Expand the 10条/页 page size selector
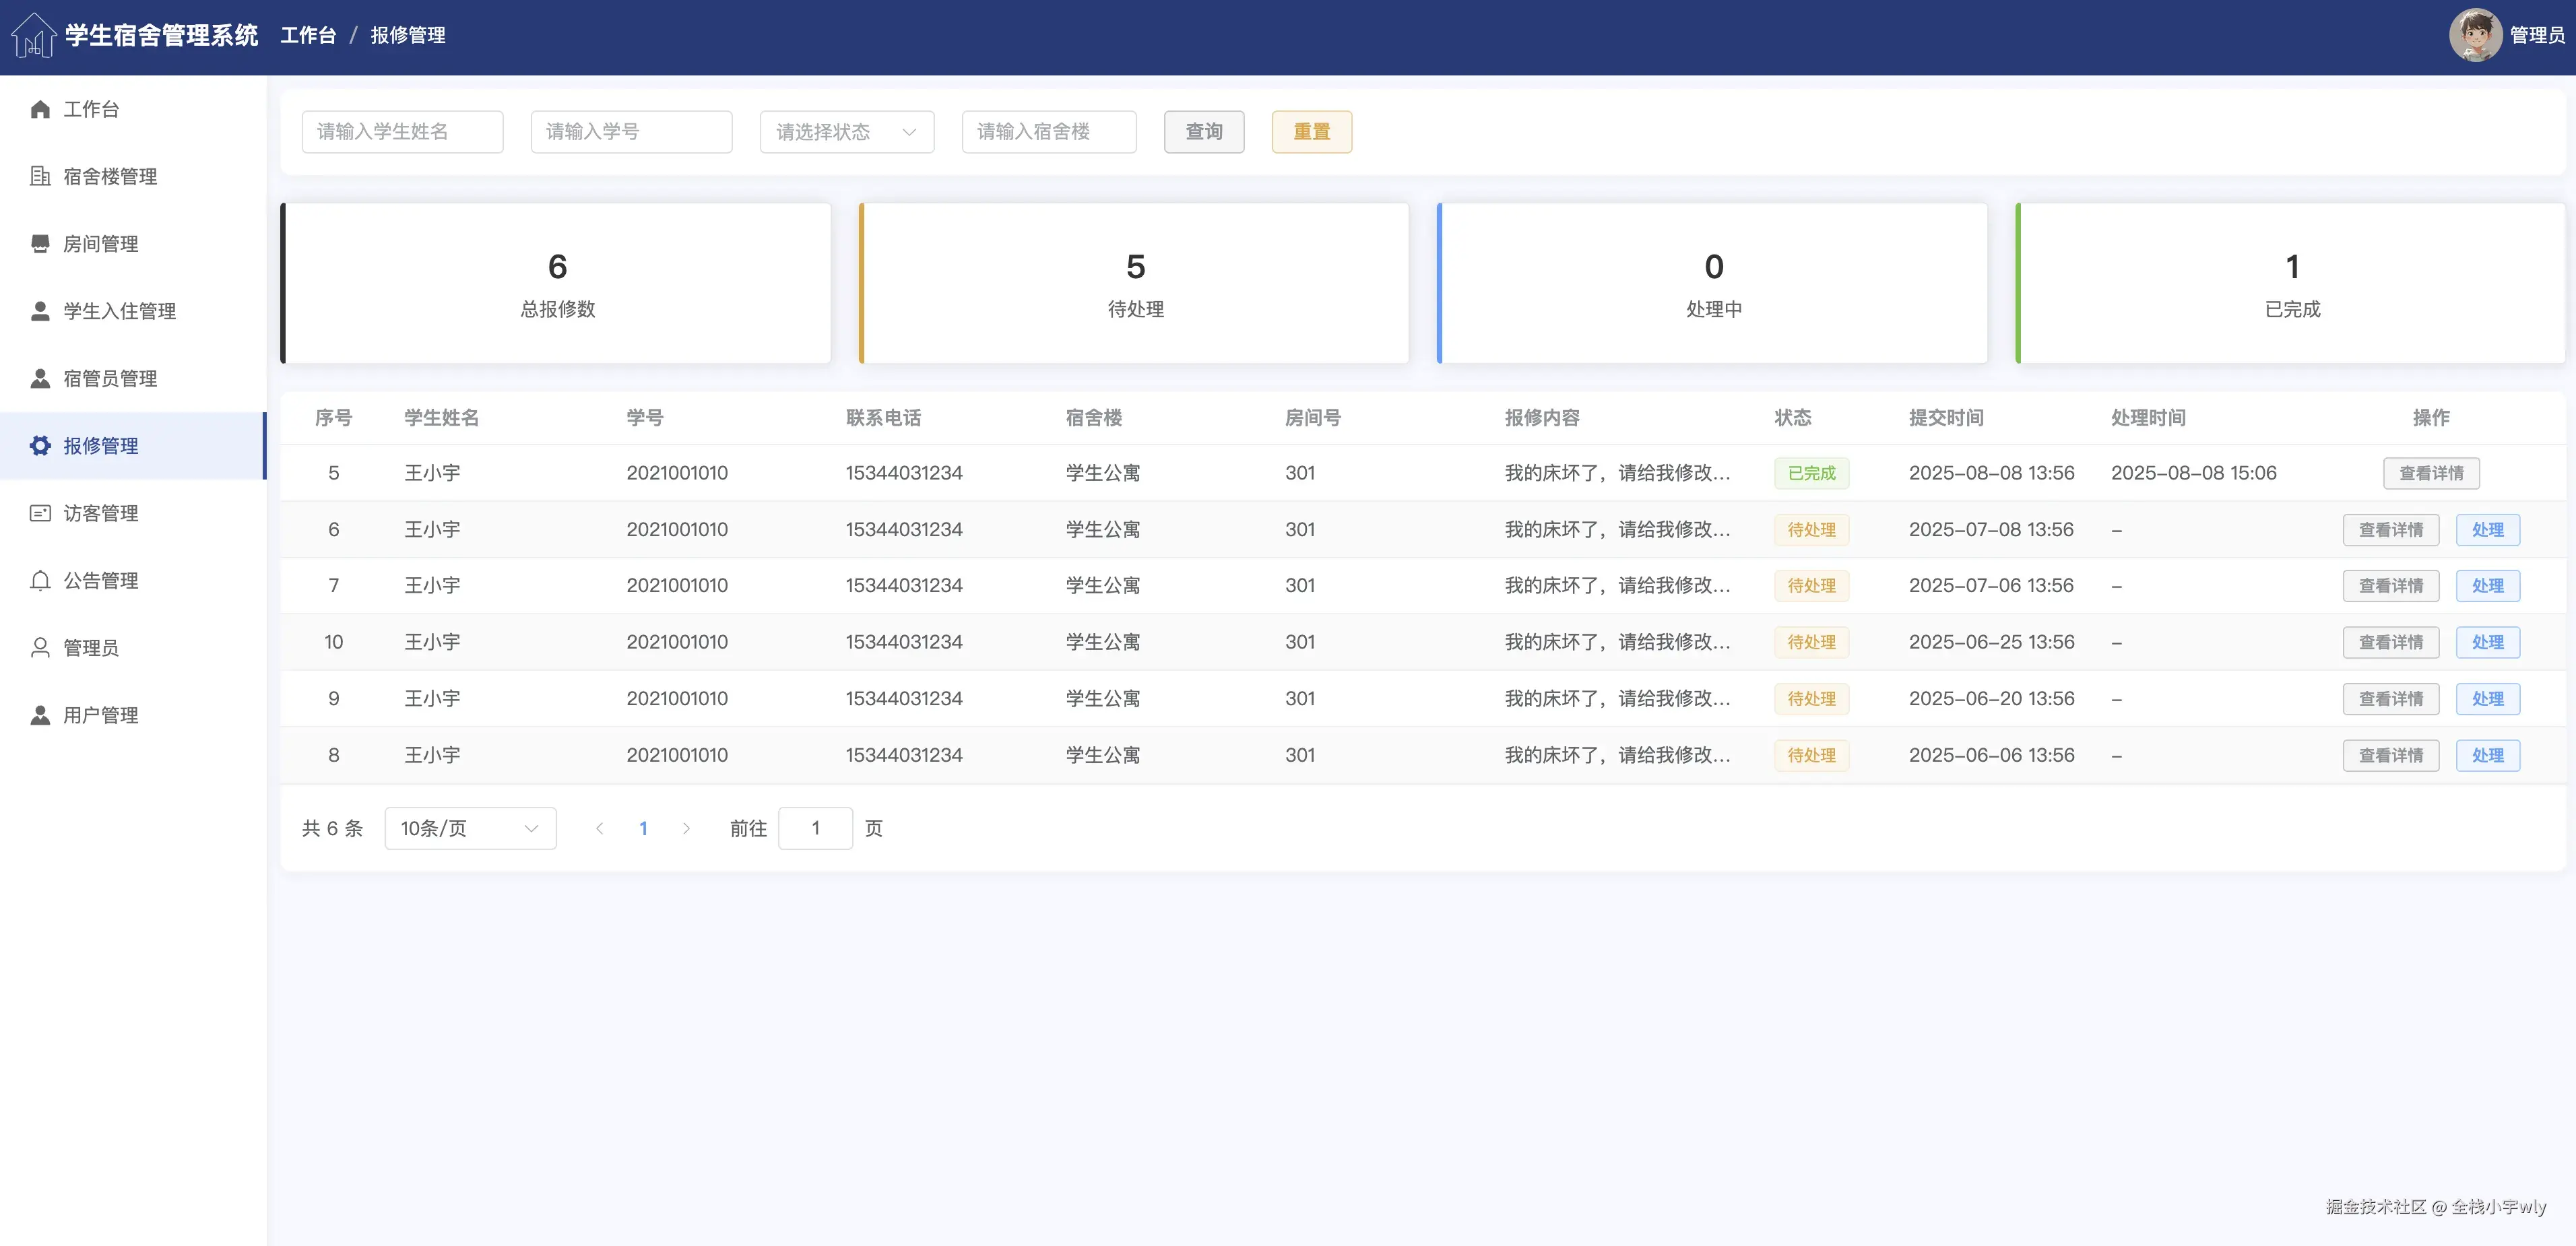Image resolution: width=2576 pixels, height=1246 pixels. click(469, 828)
